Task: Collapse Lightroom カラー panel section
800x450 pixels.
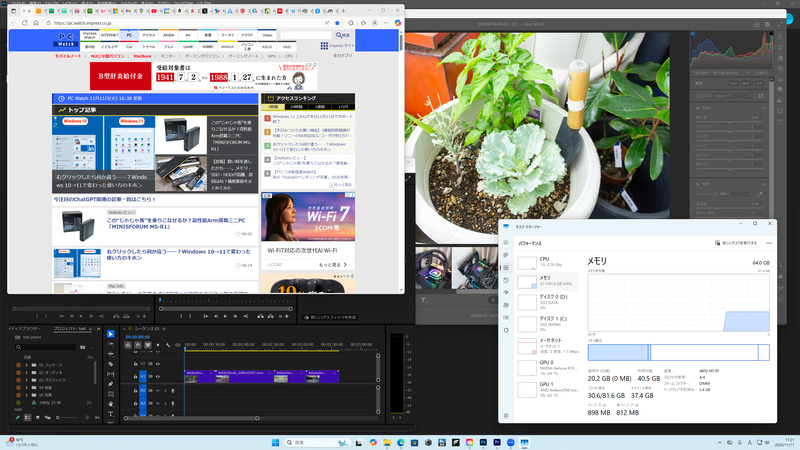Action: [698, 184]
